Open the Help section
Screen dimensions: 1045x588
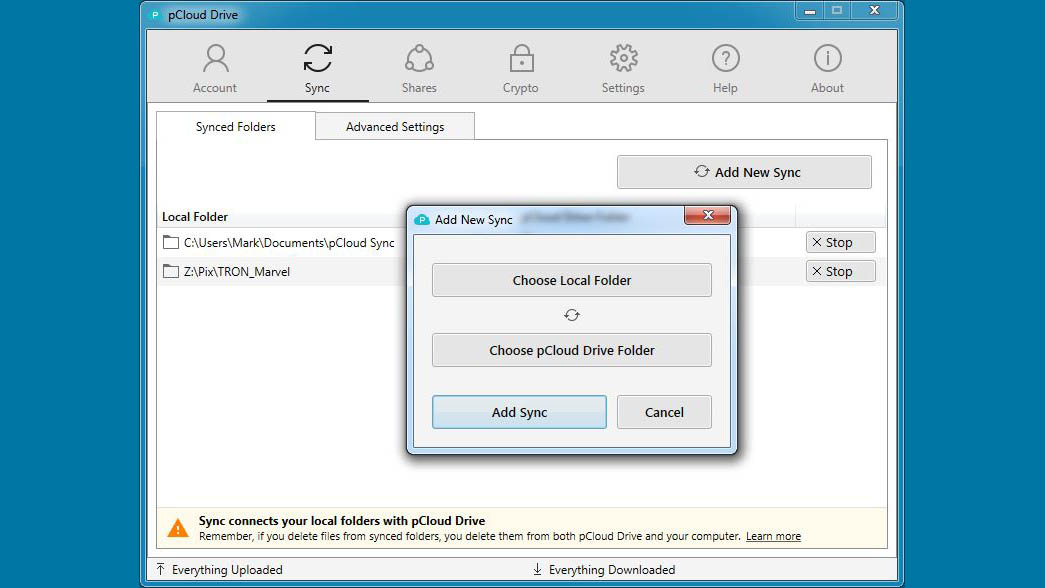725,69
